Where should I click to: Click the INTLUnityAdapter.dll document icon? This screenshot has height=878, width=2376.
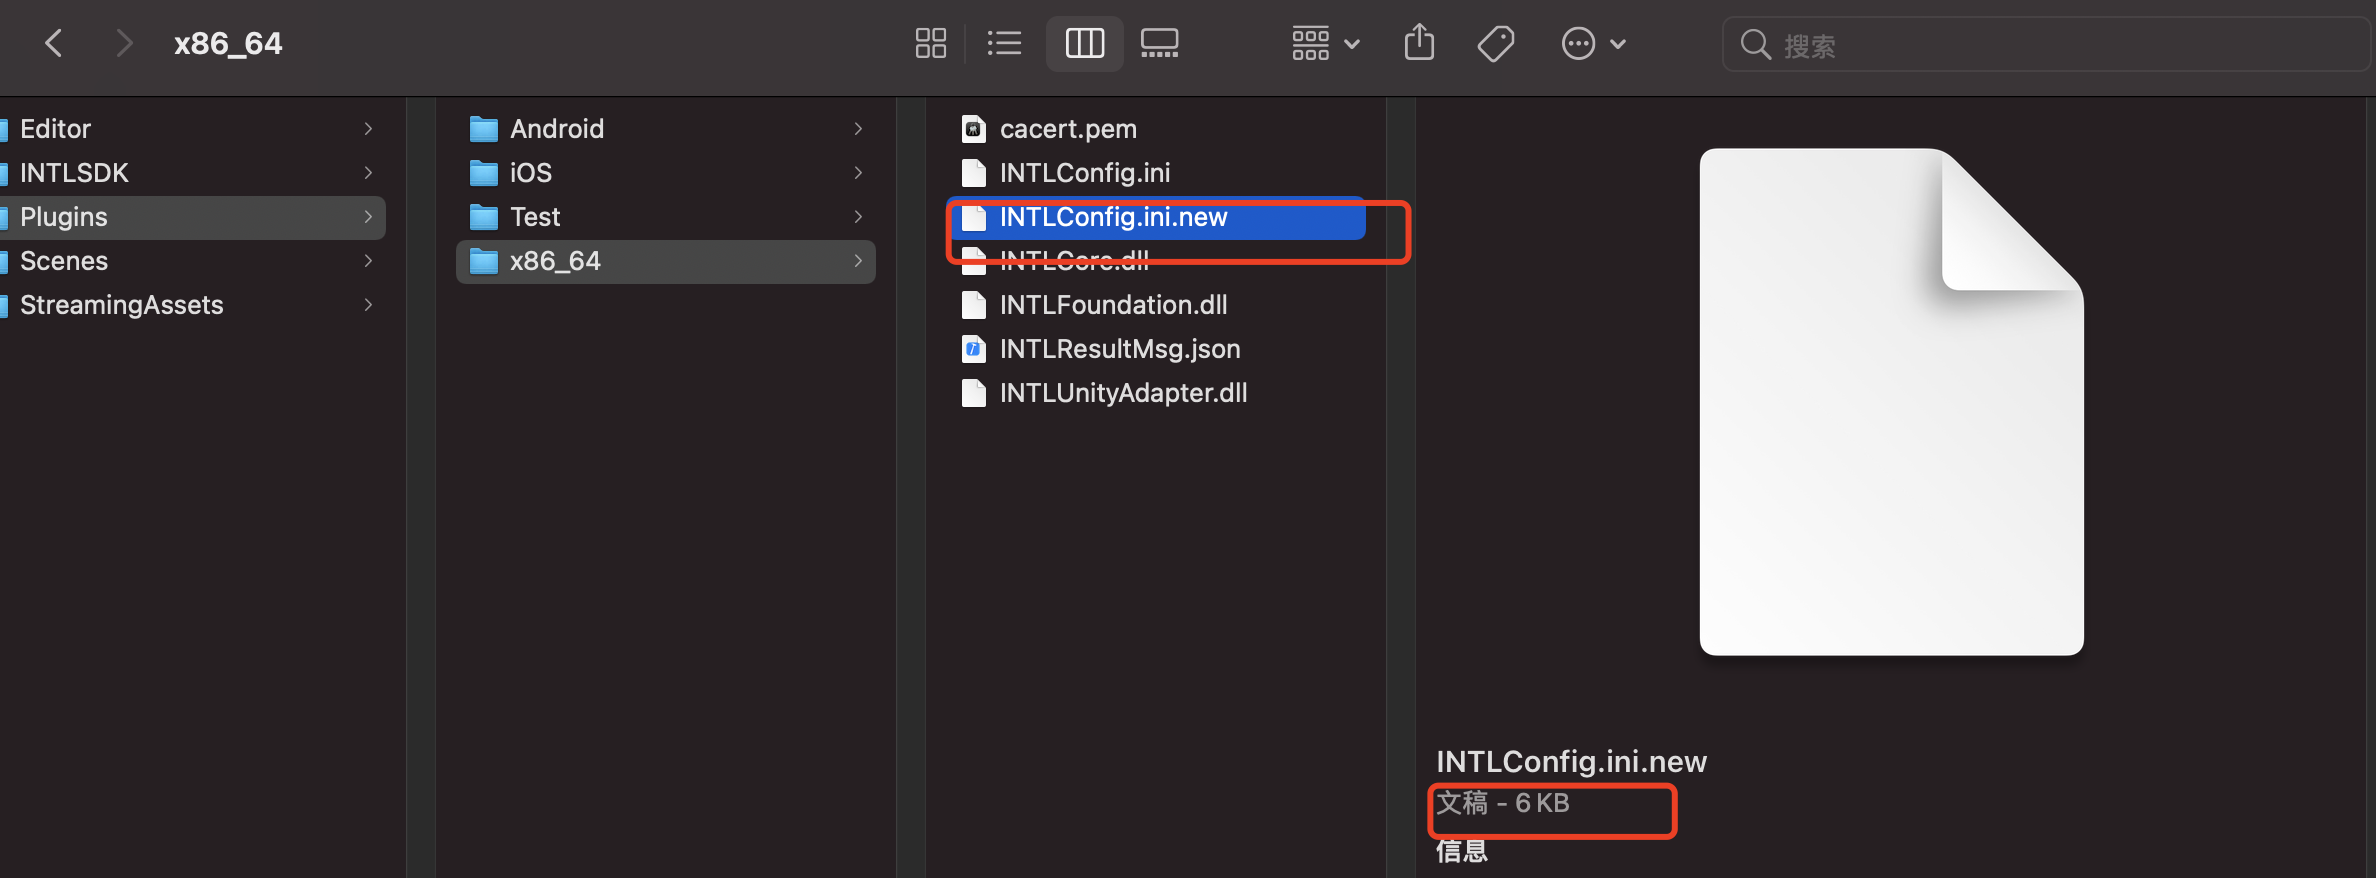(973, 393)
